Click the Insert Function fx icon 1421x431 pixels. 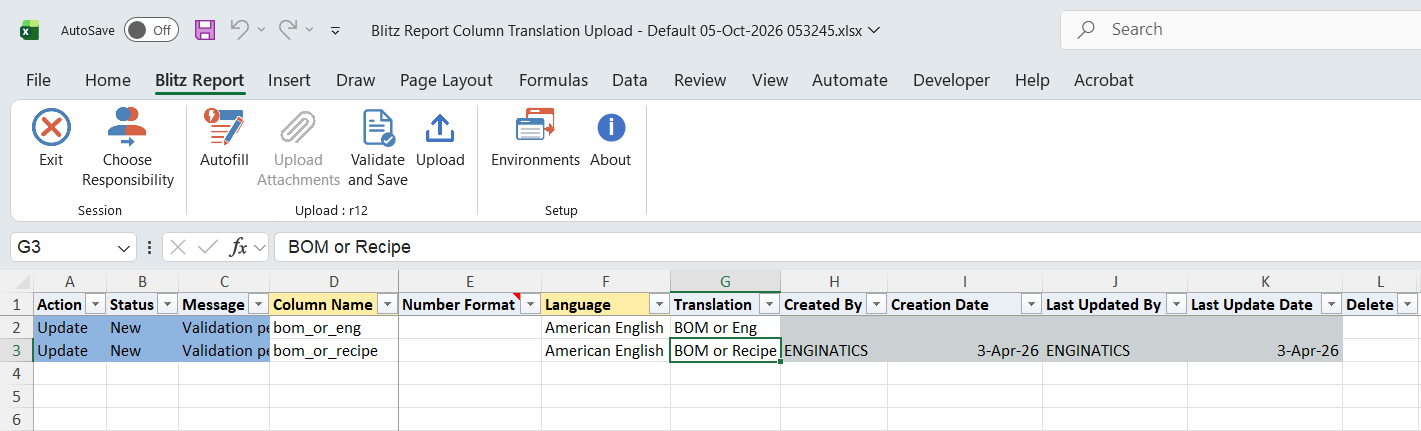239,247
